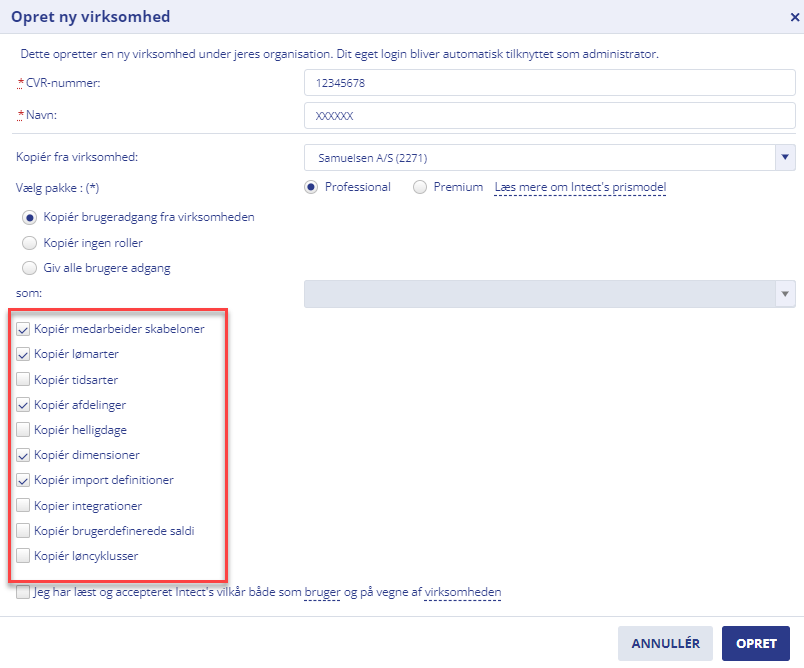Viewport: 804px width, 668px height.
Task: Open the Kopiér fra virksomhed dropdown arrow
Action: pos(785,157)
